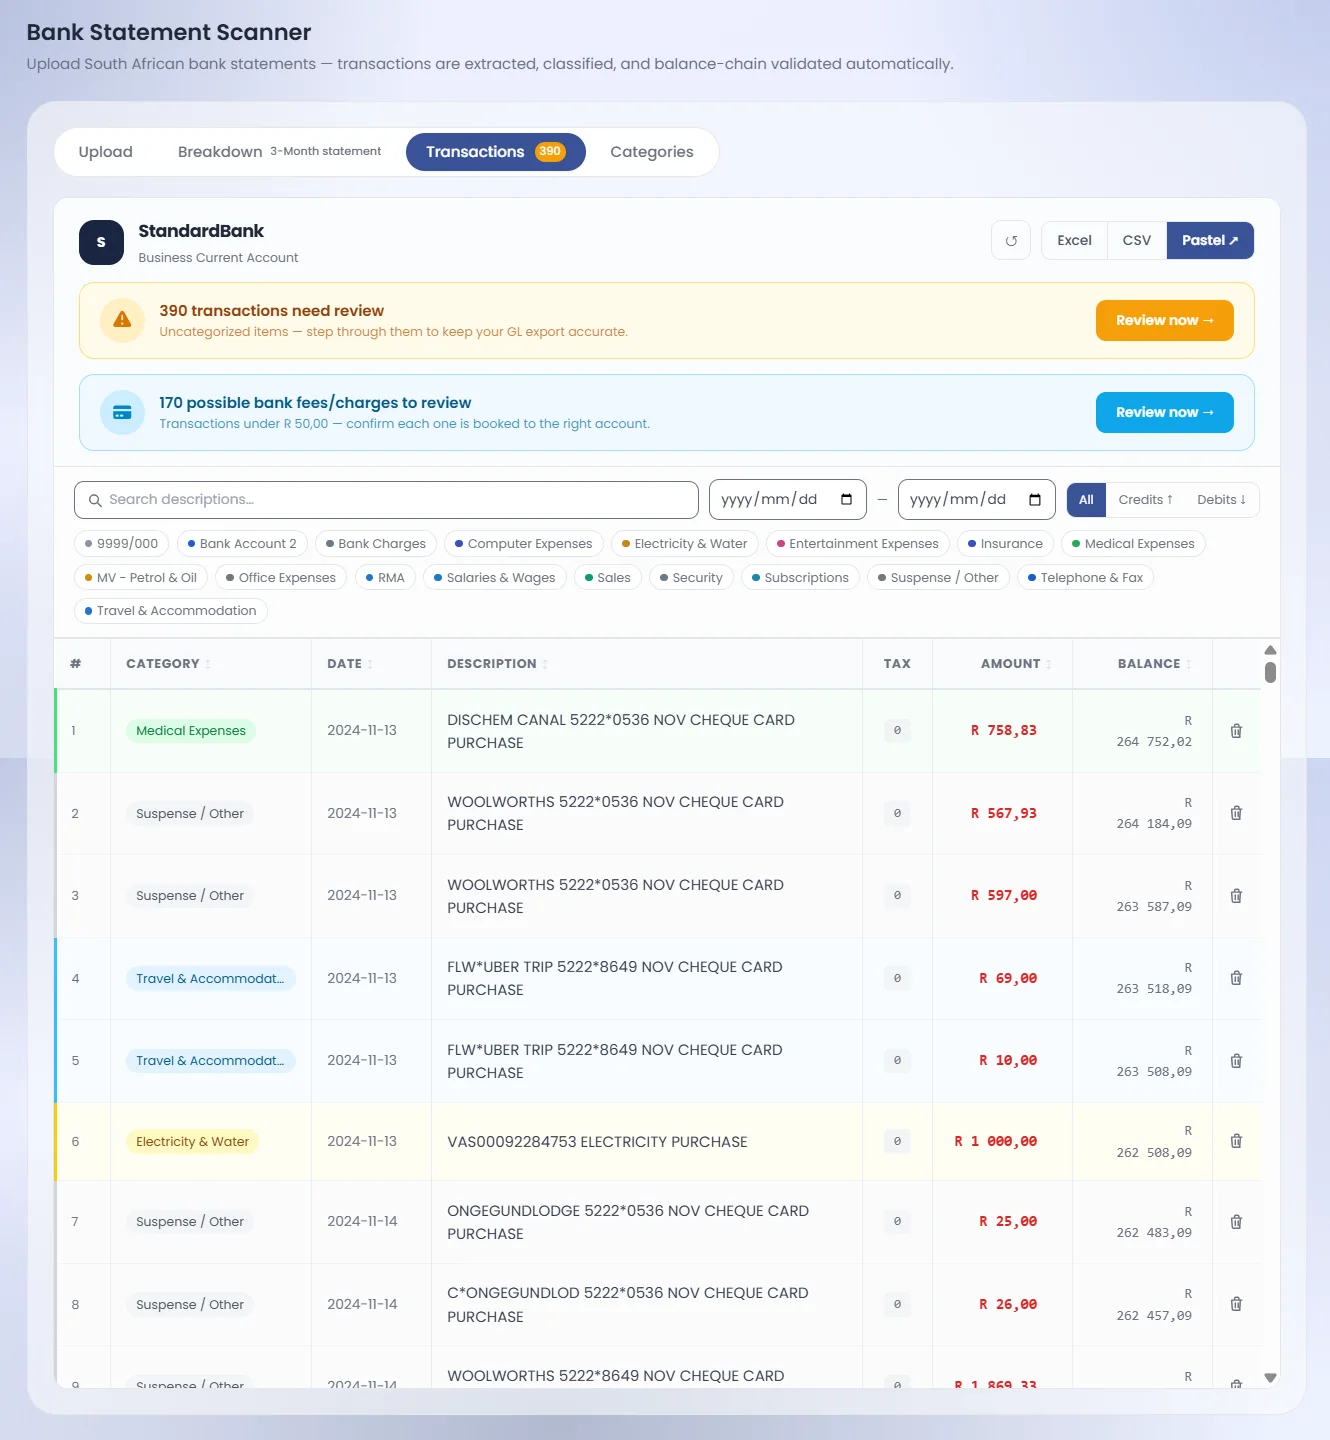This screenshot has height=1440, width=1330.
Task: Filter by Subscriptions chip
Action: click(x=800, y=578)
